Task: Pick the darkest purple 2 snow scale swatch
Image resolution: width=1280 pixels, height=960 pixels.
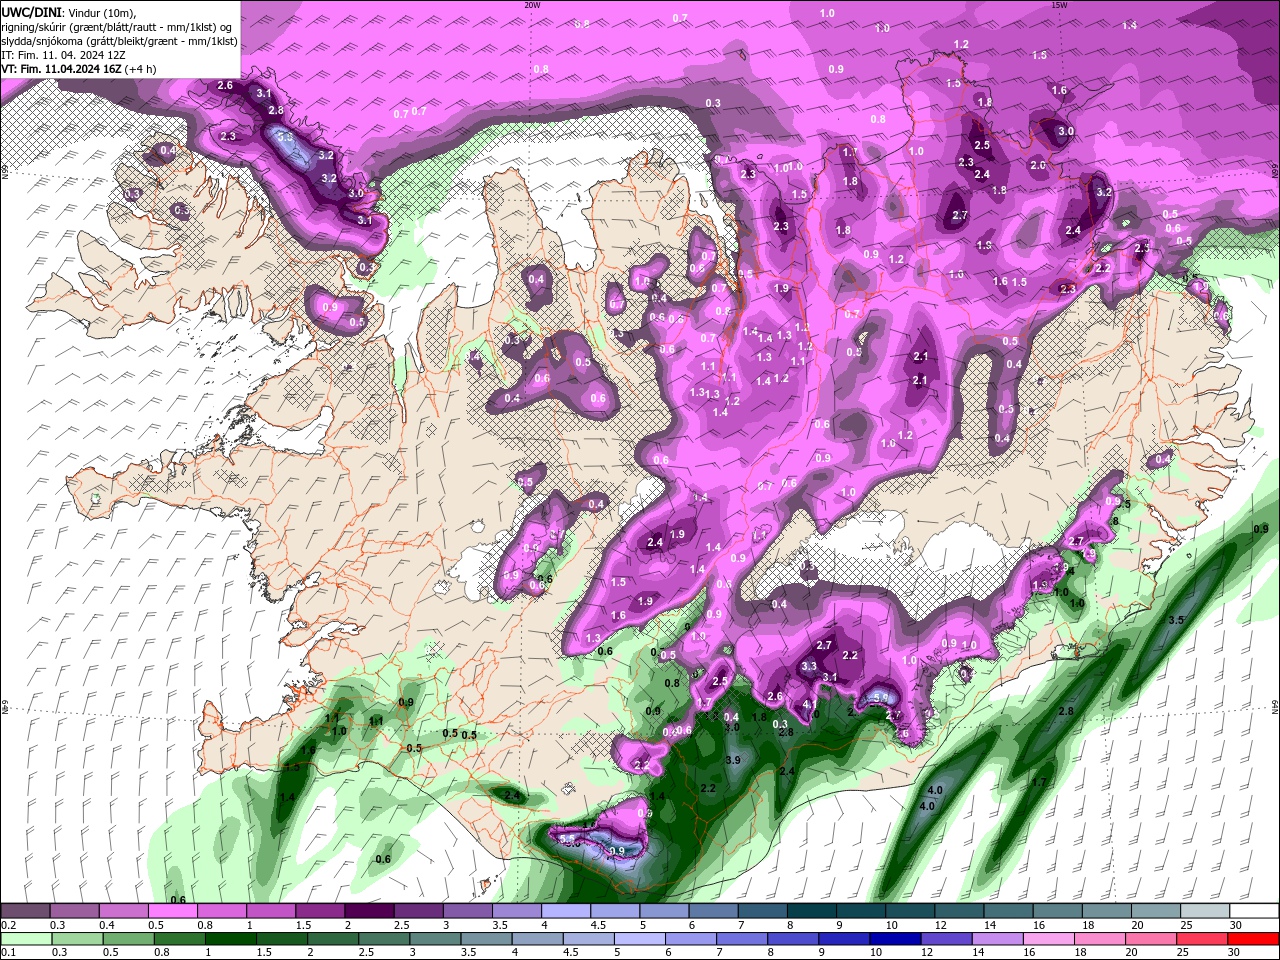Action: tap(368, 911)
